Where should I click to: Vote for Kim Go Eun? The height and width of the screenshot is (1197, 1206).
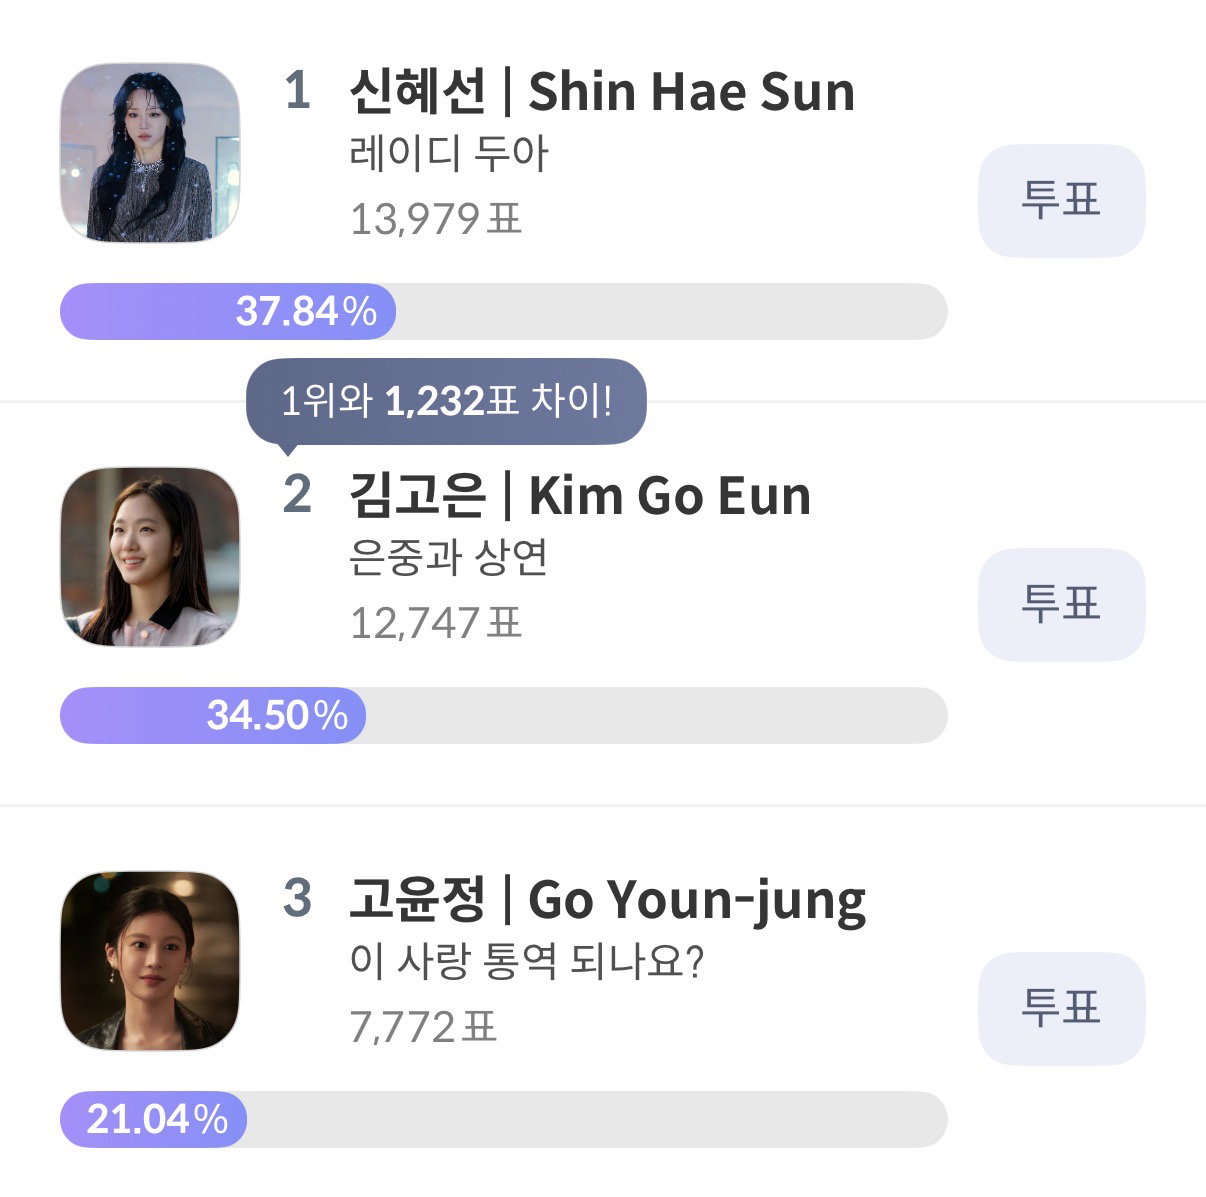tap(1061, 605)
